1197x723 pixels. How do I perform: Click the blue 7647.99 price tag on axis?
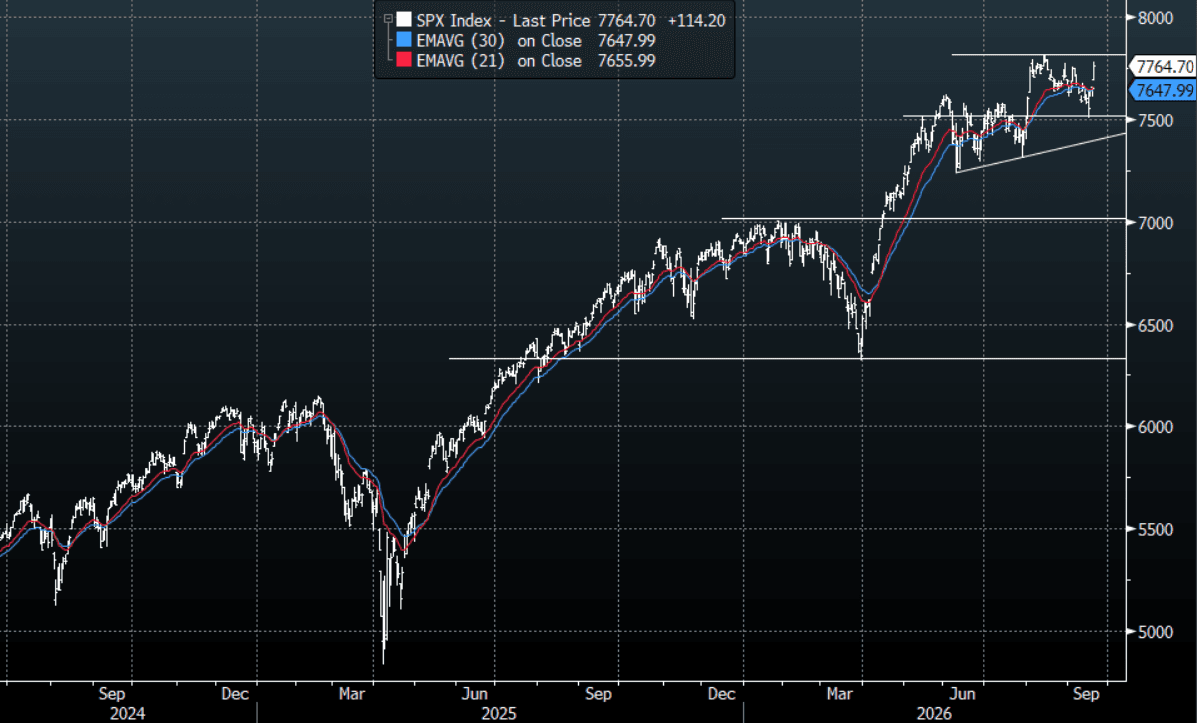[1163, 91]
